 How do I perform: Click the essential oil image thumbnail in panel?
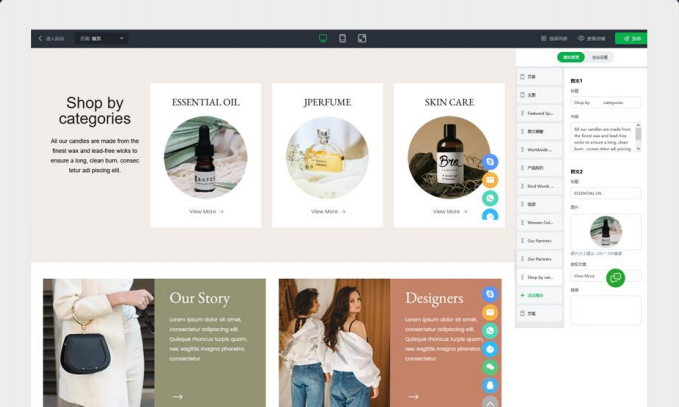click(x=605, y=231)
